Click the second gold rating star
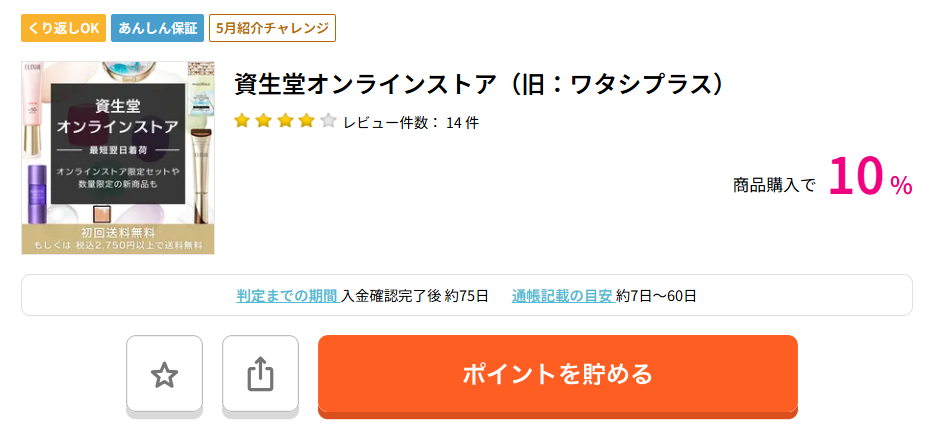Image resolution: width=943 pixels, height=433 pixels. click(x=263, y=121)
